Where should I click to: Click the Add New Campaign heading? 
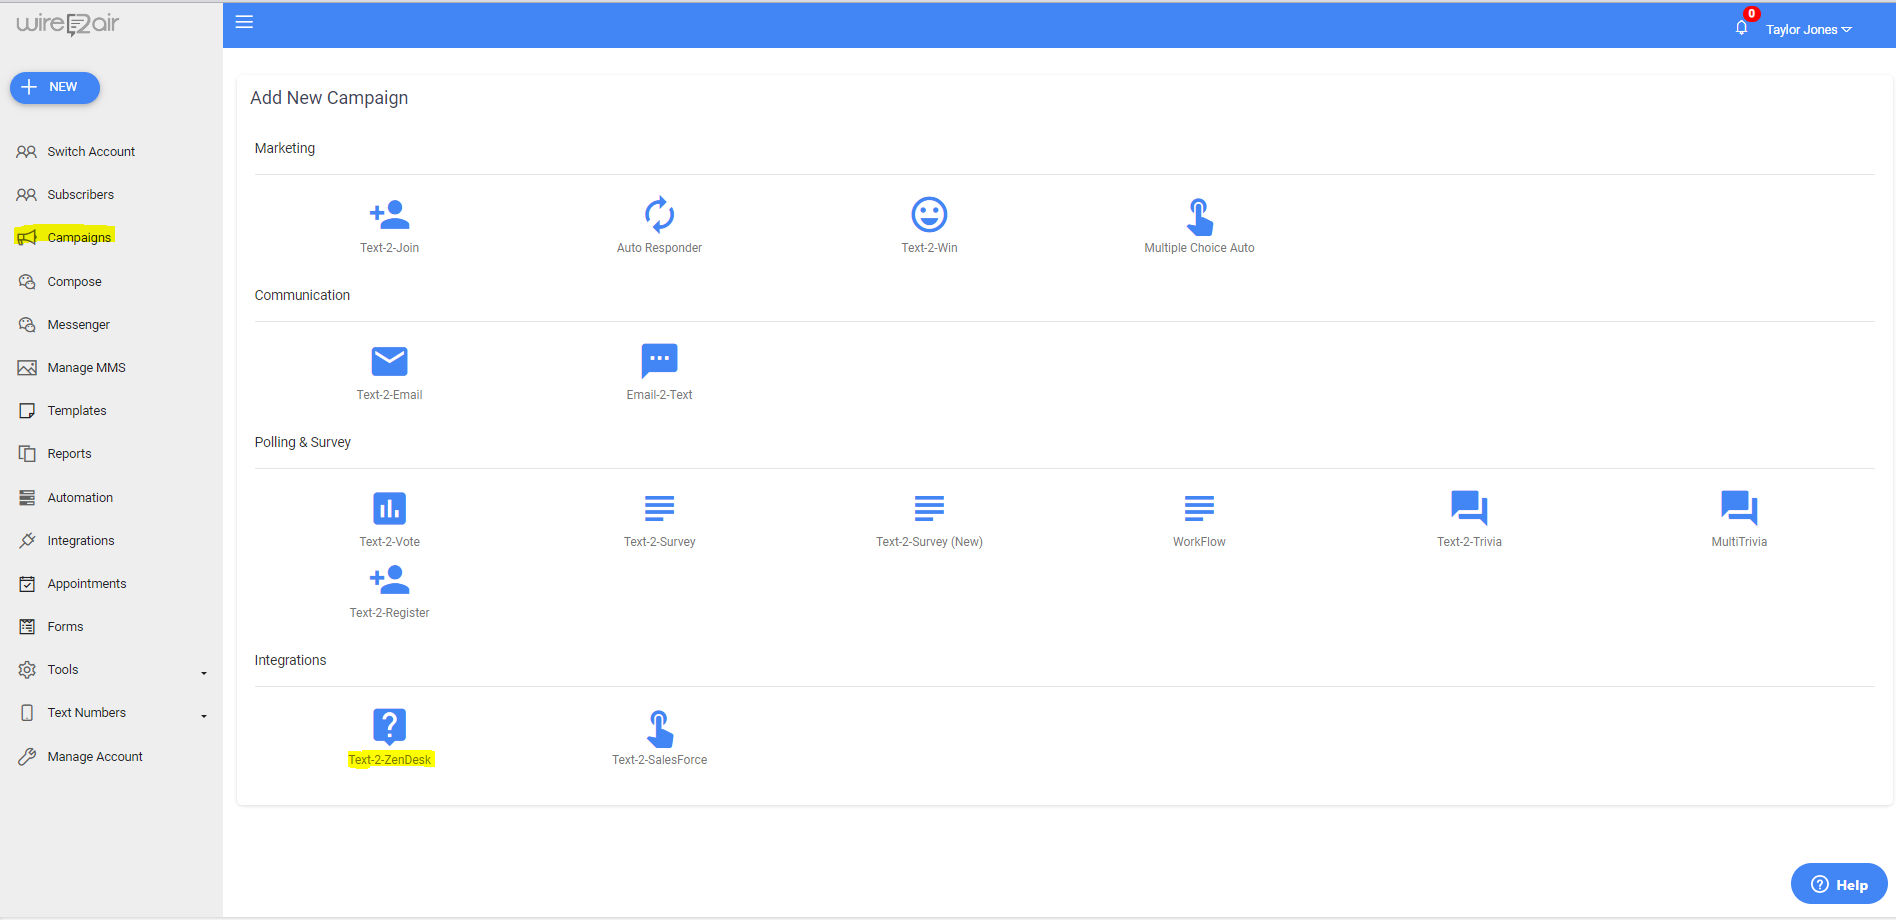pyautogui.click(x=329, y=98)
